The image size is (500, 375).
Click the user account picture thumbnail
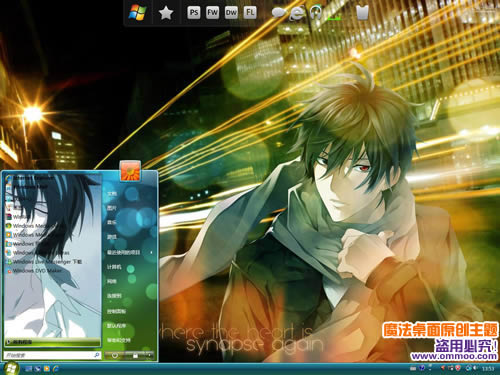[x=130, y=171]
